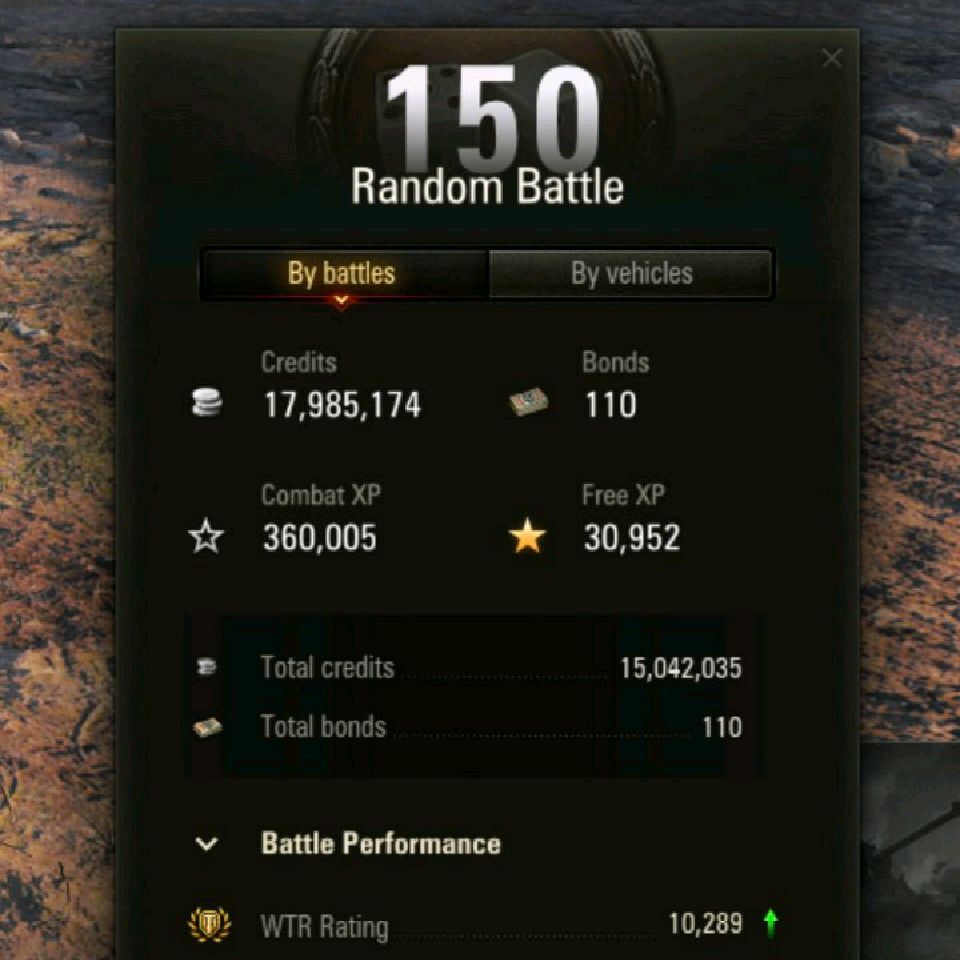
Task: Click the Total credits small coin icon
Action: tap(207, 666)
